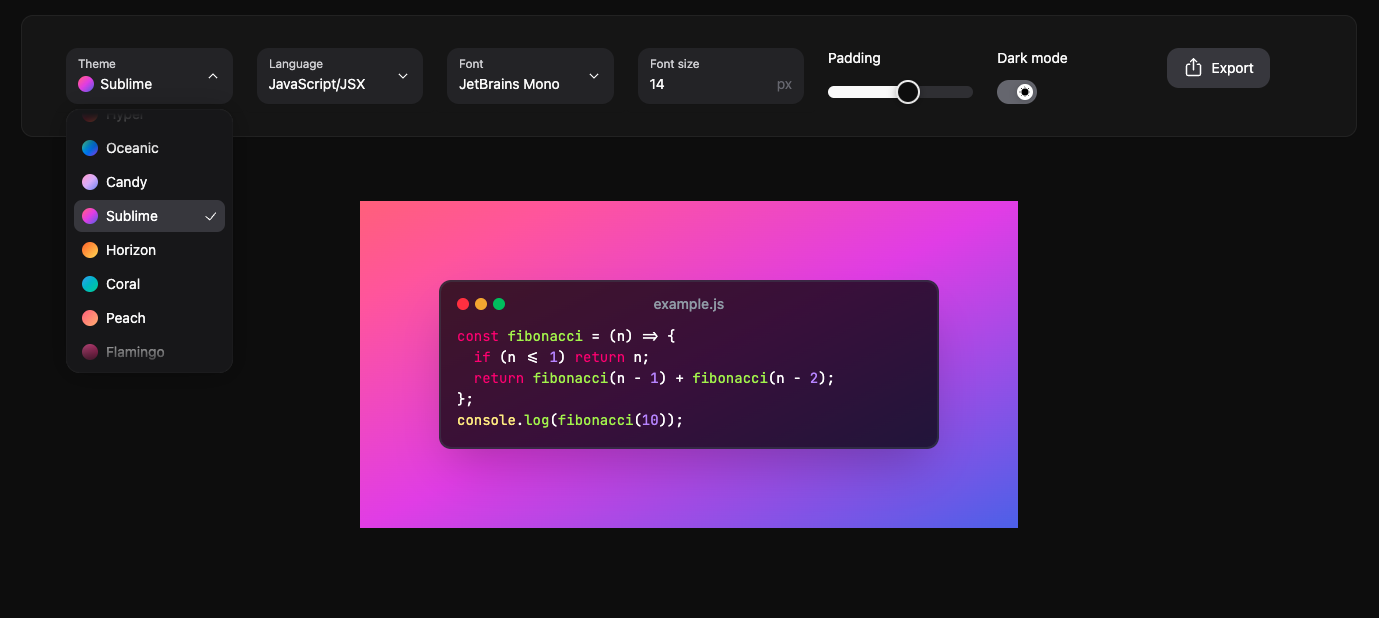The width and height of the screenshot is (1379, 618).
Task: Click the Padding slider handle
Action: point(907,92)
